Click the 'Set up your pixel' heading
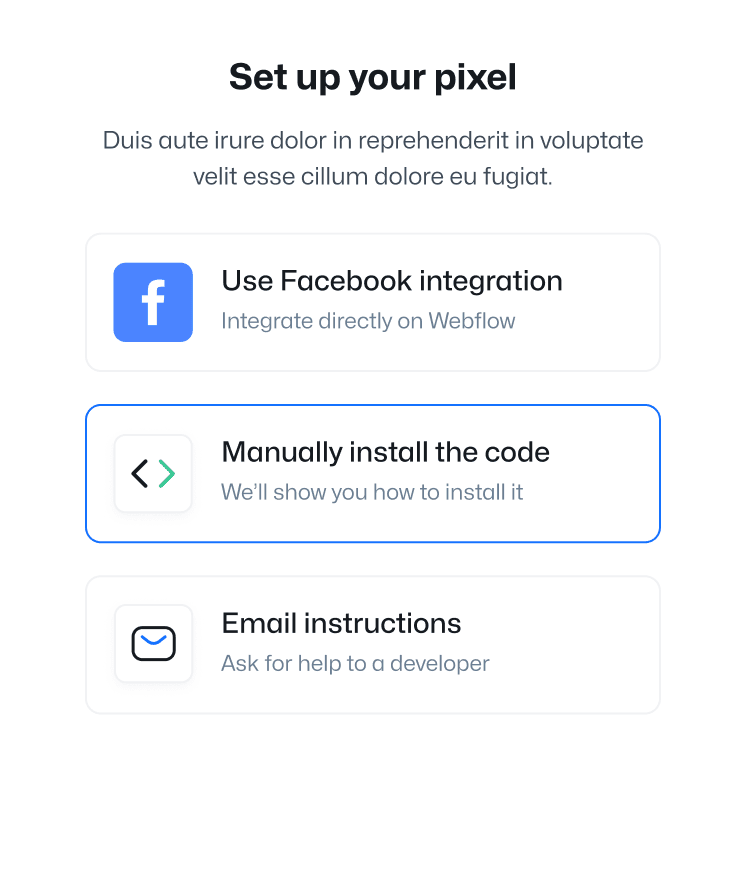This screenshot has width=746, height=894. (x=372, y=76)
